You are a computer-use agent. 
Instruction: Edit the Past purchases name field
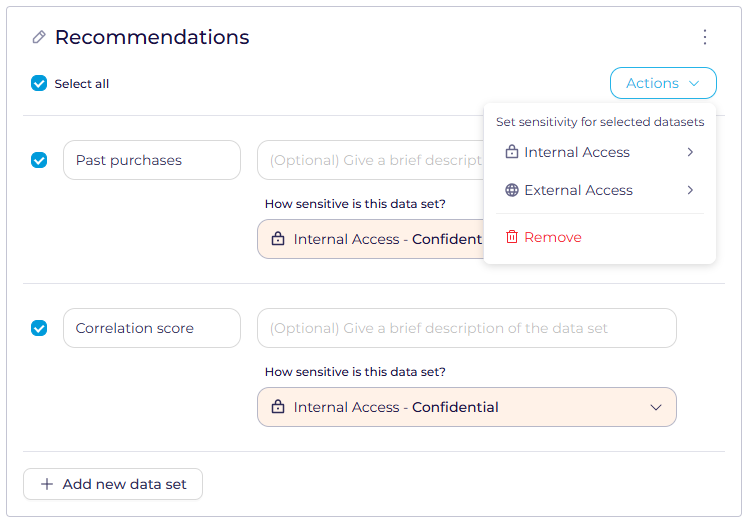tap(152, 160)
